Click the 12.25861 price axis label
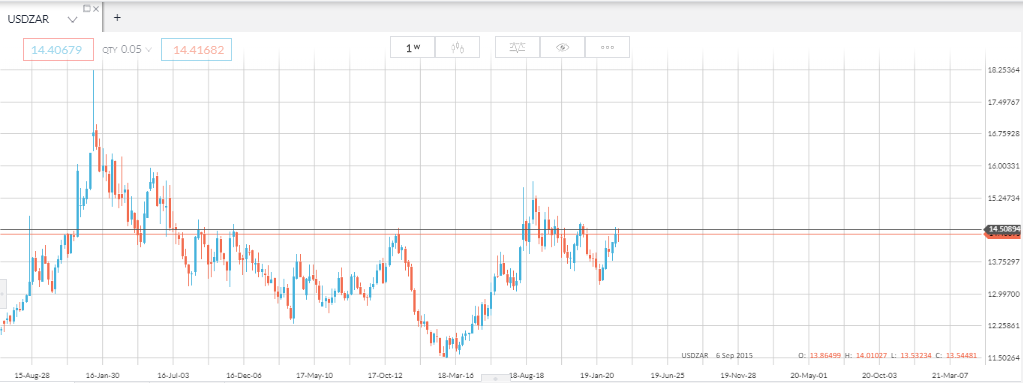This screenshot has height=383, width=1023. coord(1003,326)
